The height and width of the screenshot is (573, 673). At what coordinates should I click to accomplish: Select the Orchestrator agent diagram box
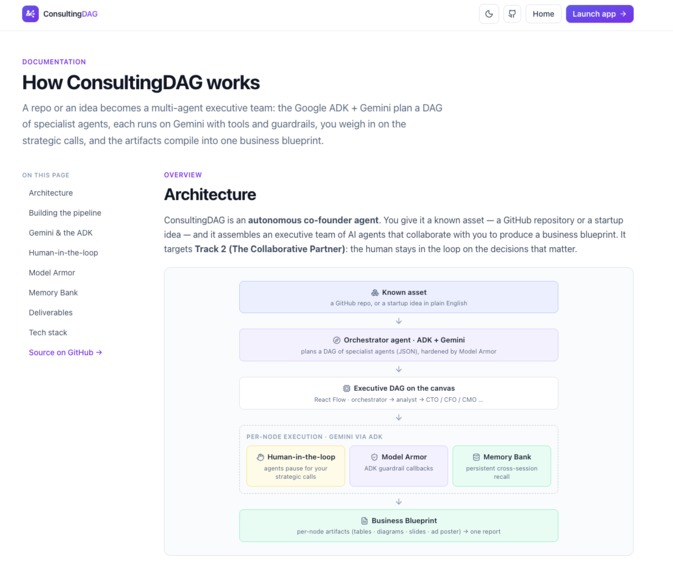(399, 345)
